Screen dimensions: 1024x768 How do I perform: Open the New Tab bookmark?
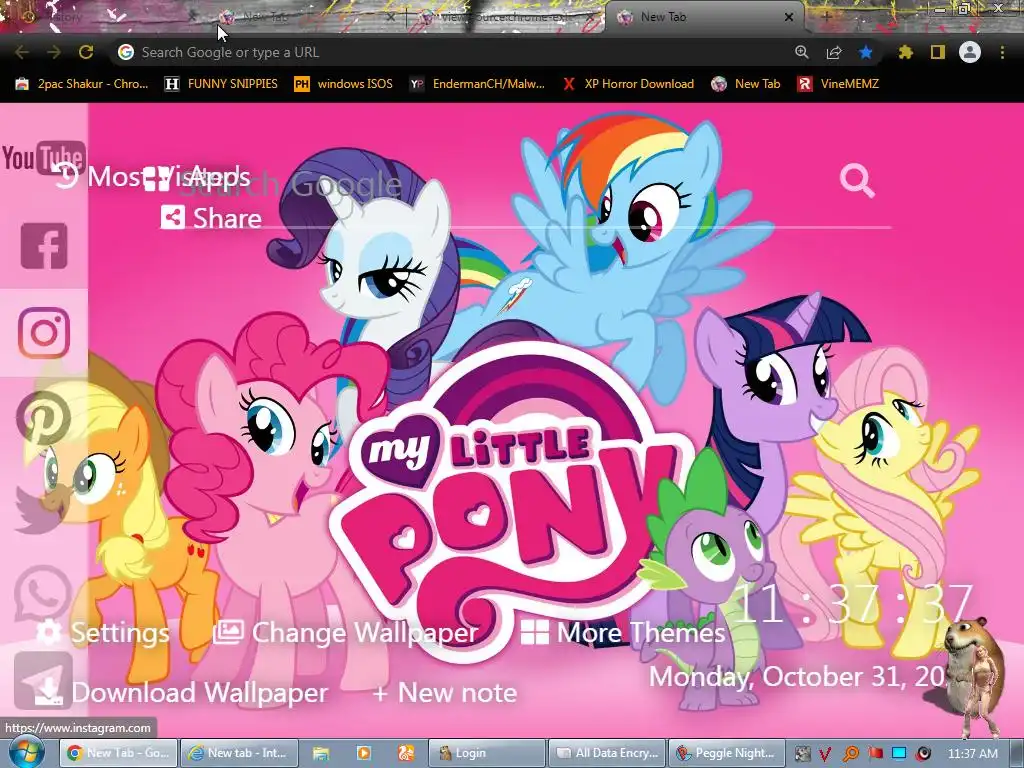(746, 84)
